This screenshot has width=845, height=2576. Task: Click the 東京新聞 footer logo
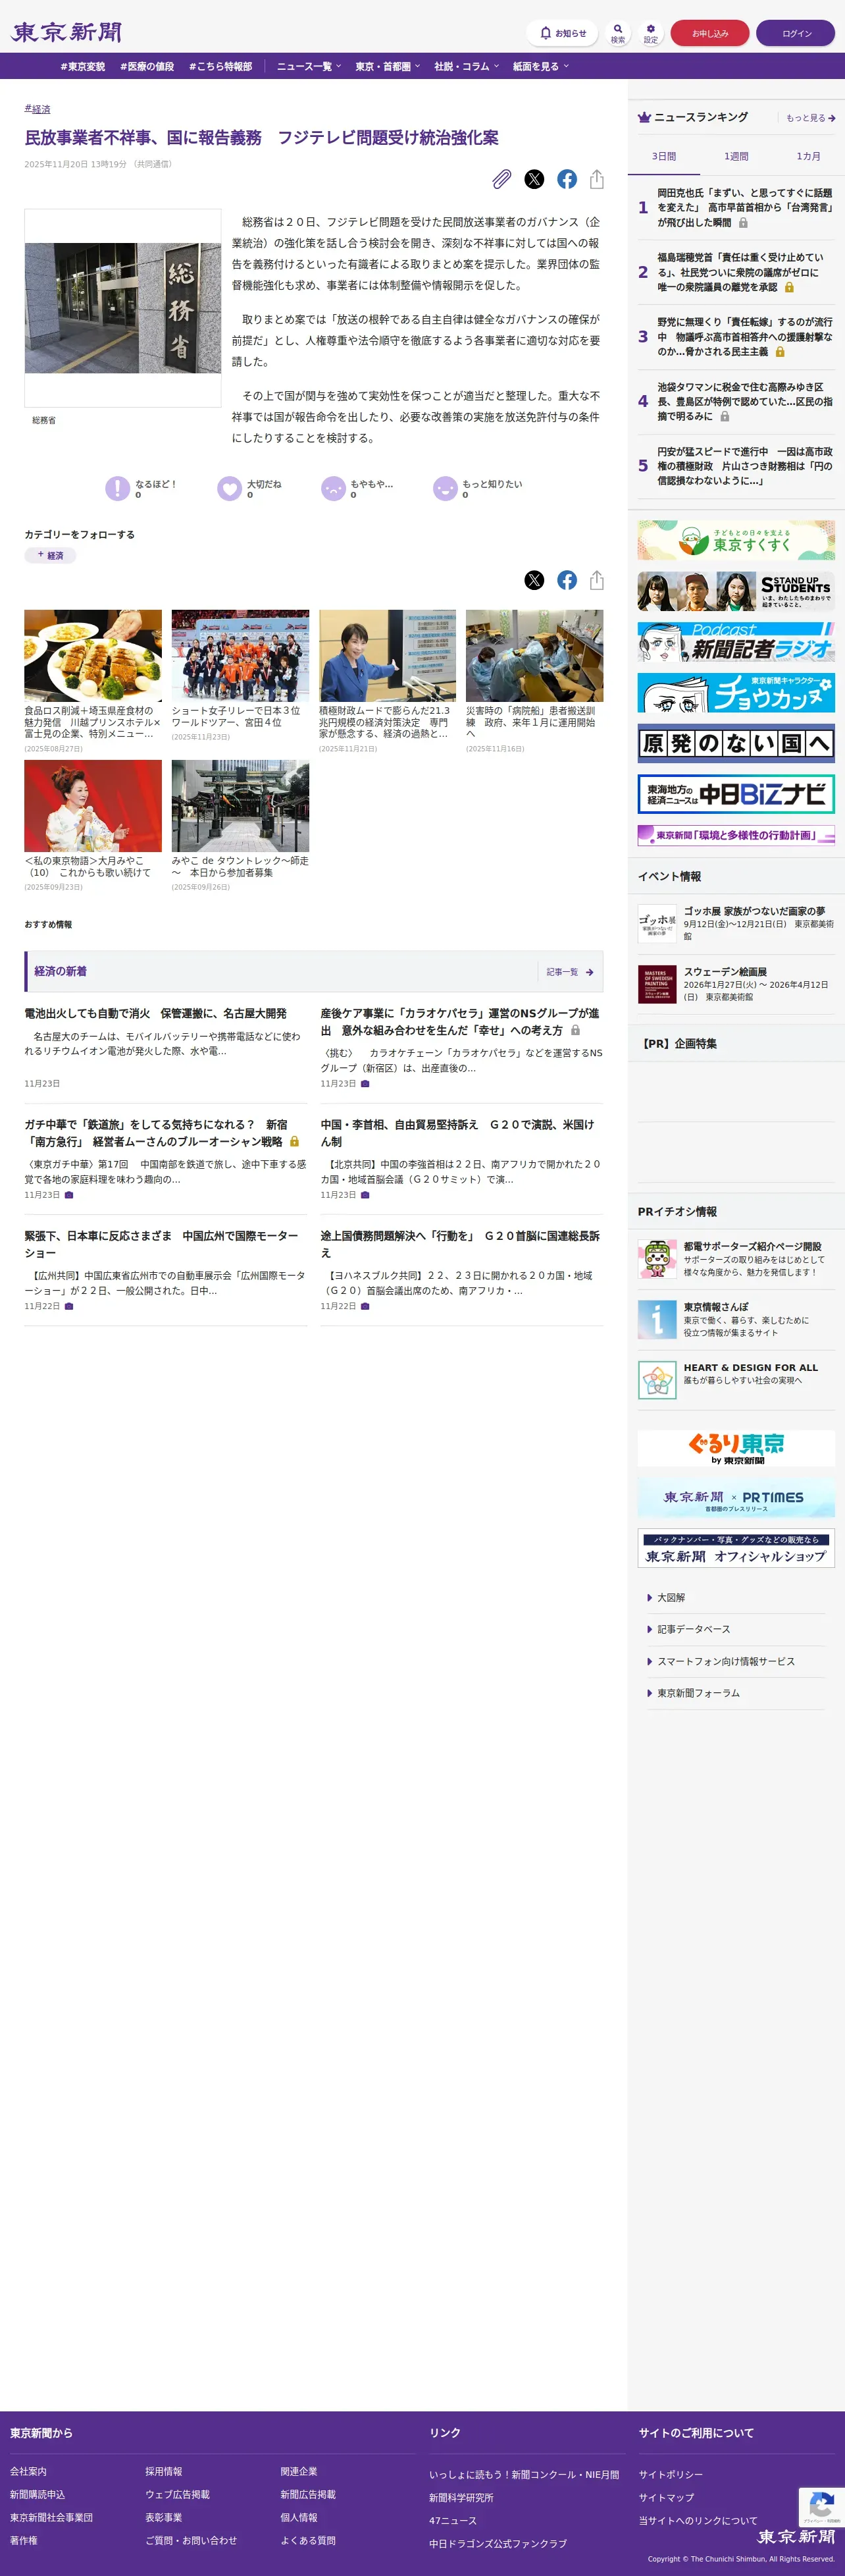tap(796, 2536)
